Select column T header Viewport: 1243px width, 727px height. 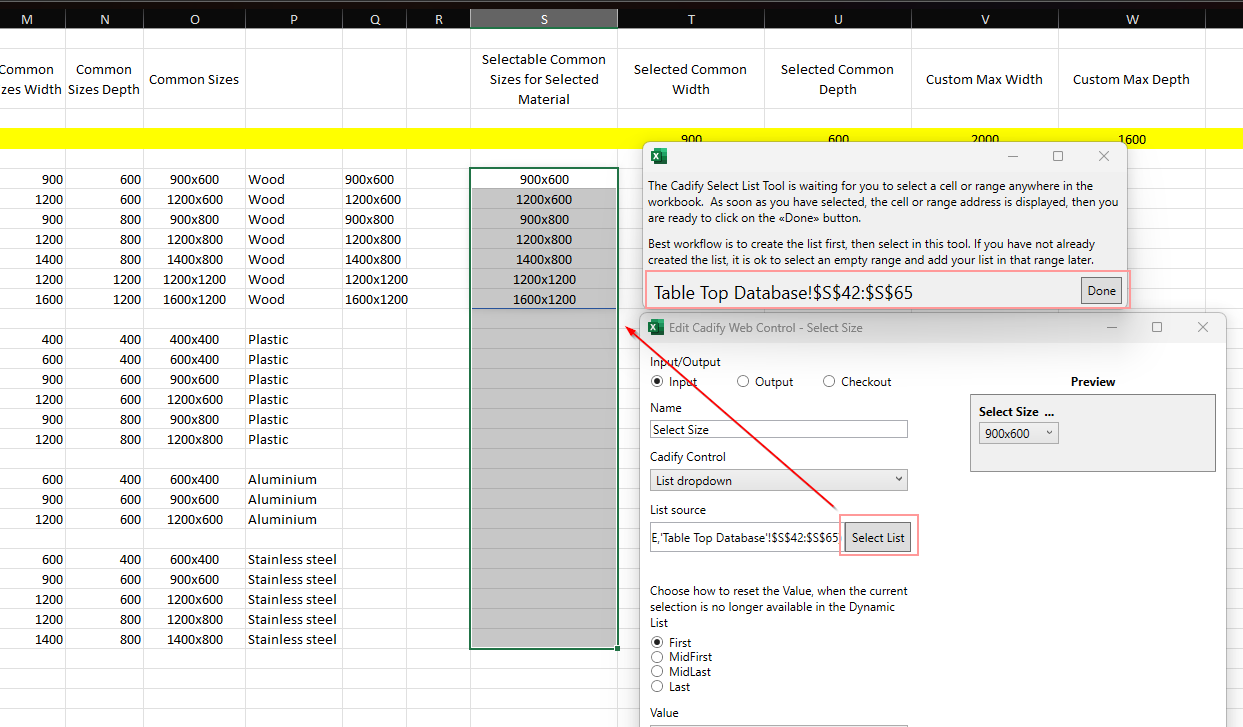(x=691, y=19)
